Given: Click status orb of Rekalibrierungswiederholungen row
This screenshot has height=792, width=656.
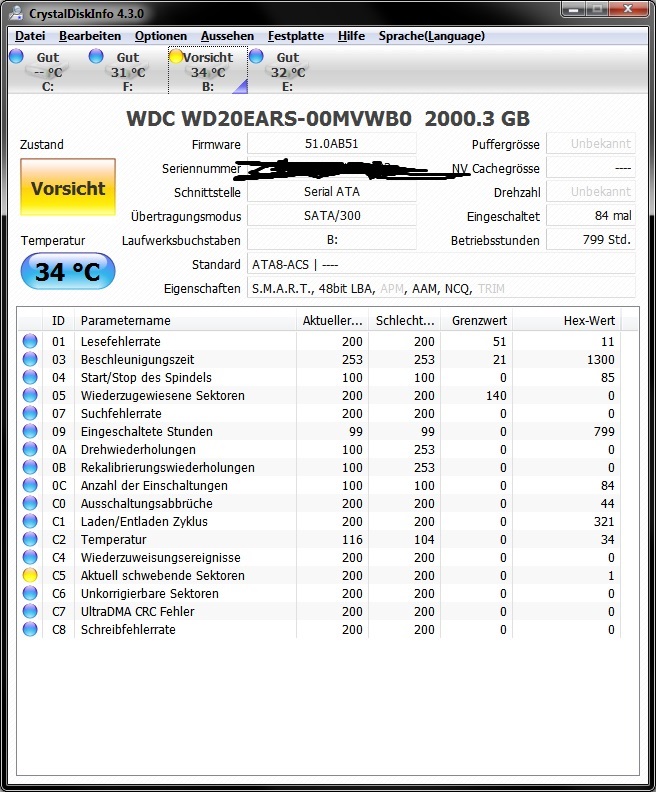Looking at the screenshot, I should (x=30, y=467).
